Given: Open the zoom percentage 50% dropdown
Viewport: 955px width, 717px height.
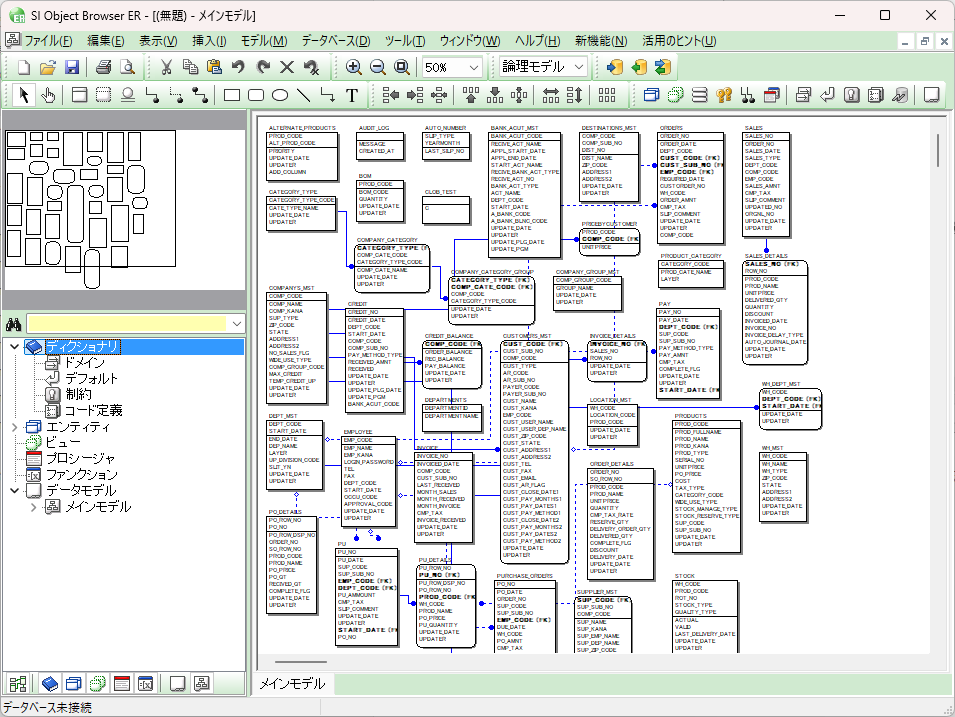Looking at the screenshot, I should coord(473,67).
